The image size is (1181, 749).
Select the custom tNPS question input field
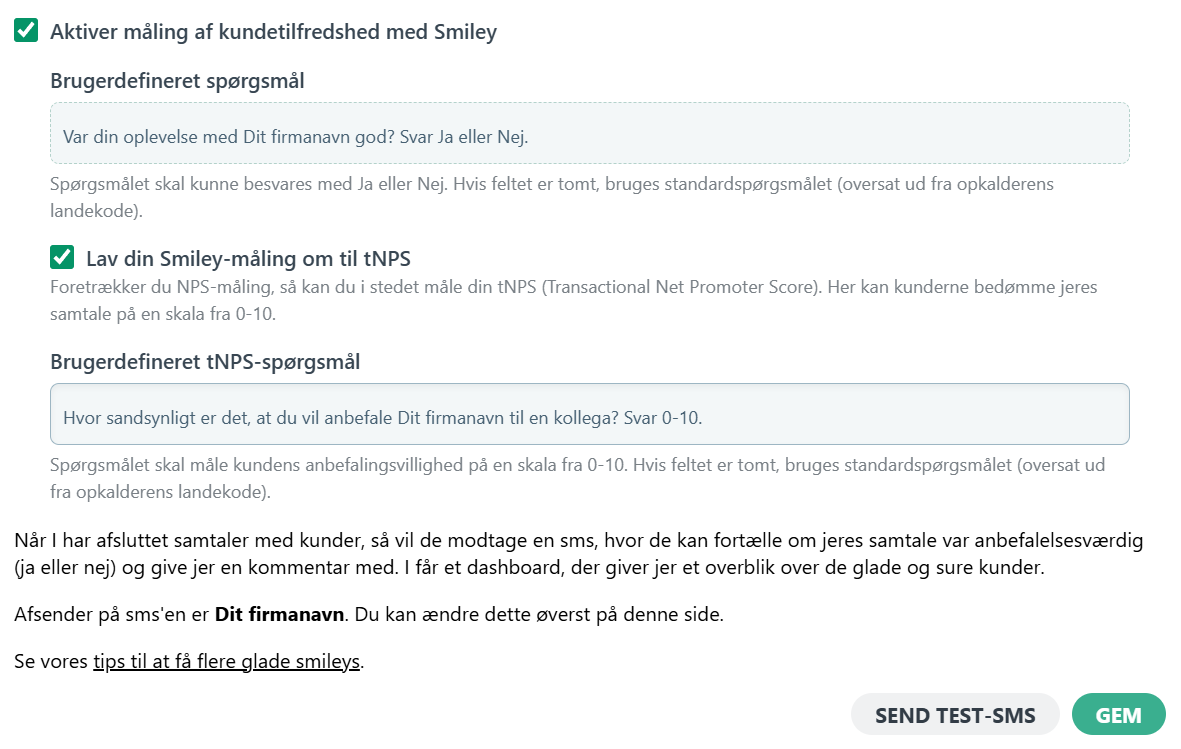(588, 413)
